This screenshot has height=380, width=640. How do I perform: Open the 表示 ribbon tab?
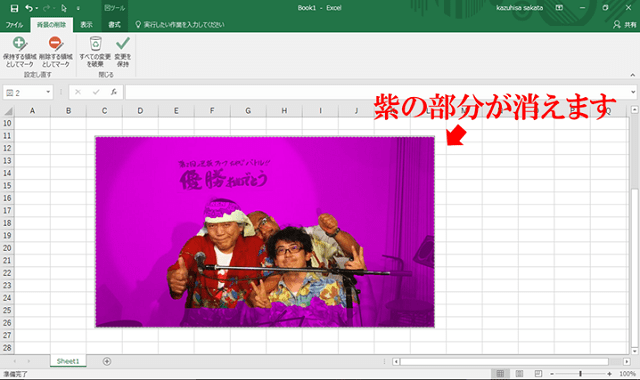tap(86, 25)
